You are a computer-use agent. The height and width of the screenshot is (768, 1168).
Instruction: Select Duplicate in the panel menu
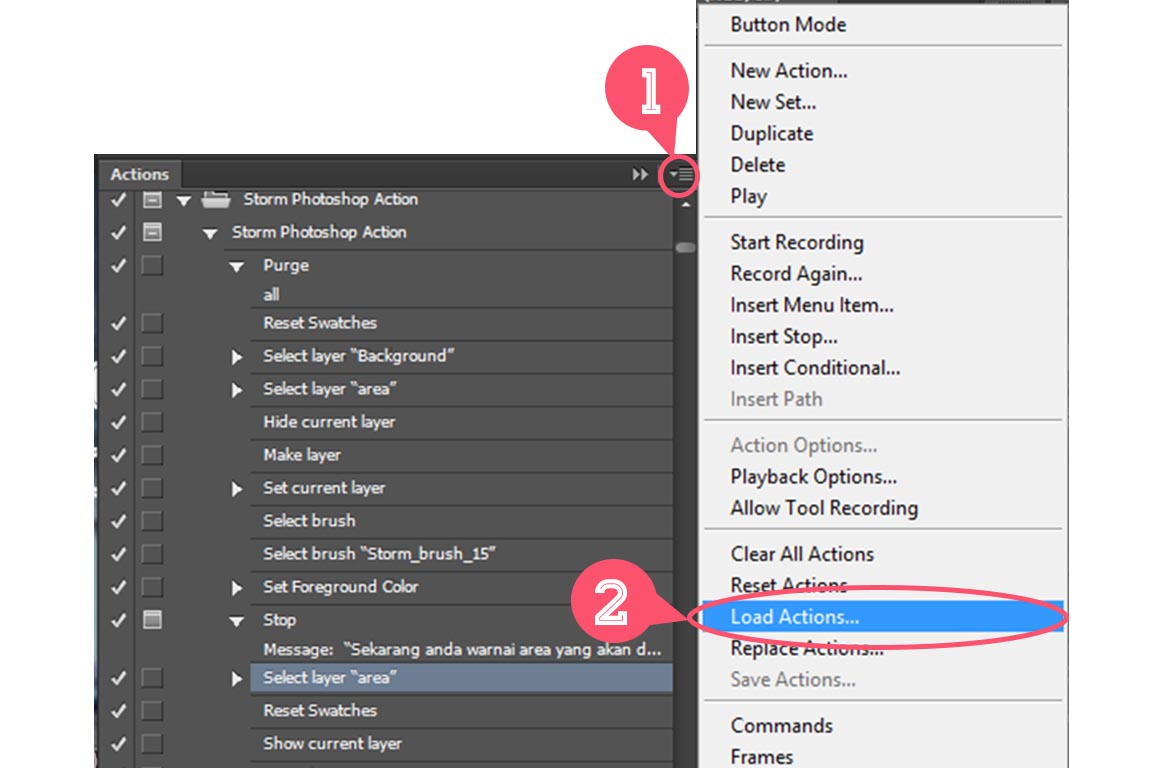(772, 133)
